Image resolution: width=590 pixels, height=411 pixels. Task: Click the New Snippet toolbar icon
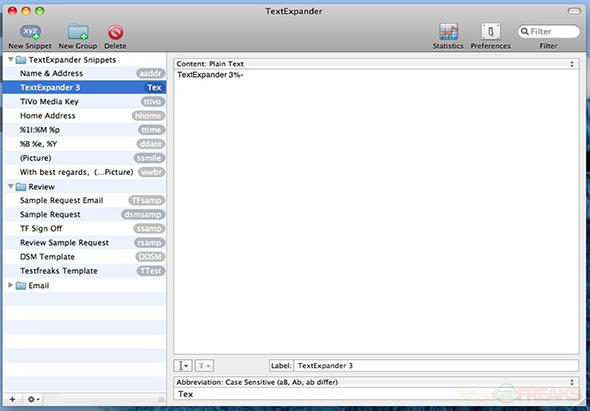click(30, 32)
